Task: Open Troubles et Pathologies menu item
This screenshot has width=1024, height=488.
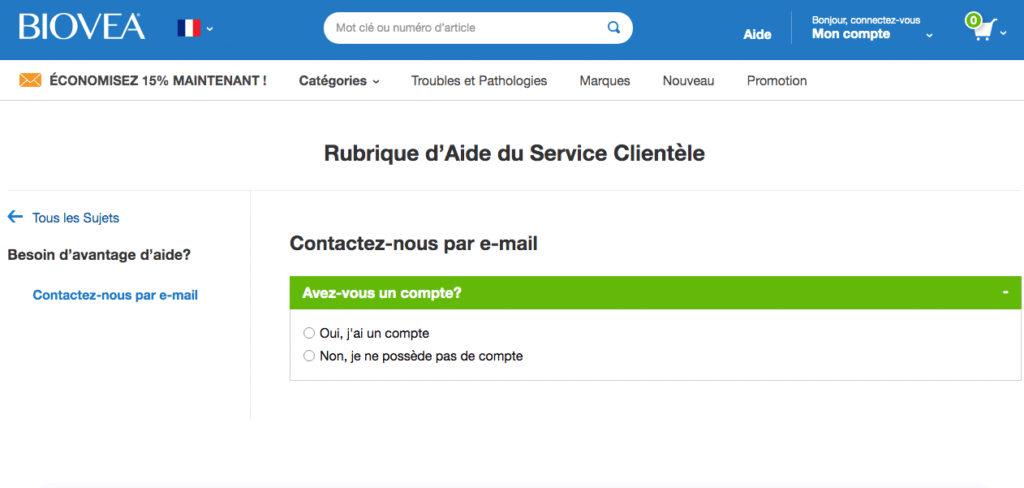Action: click(479, 81)
